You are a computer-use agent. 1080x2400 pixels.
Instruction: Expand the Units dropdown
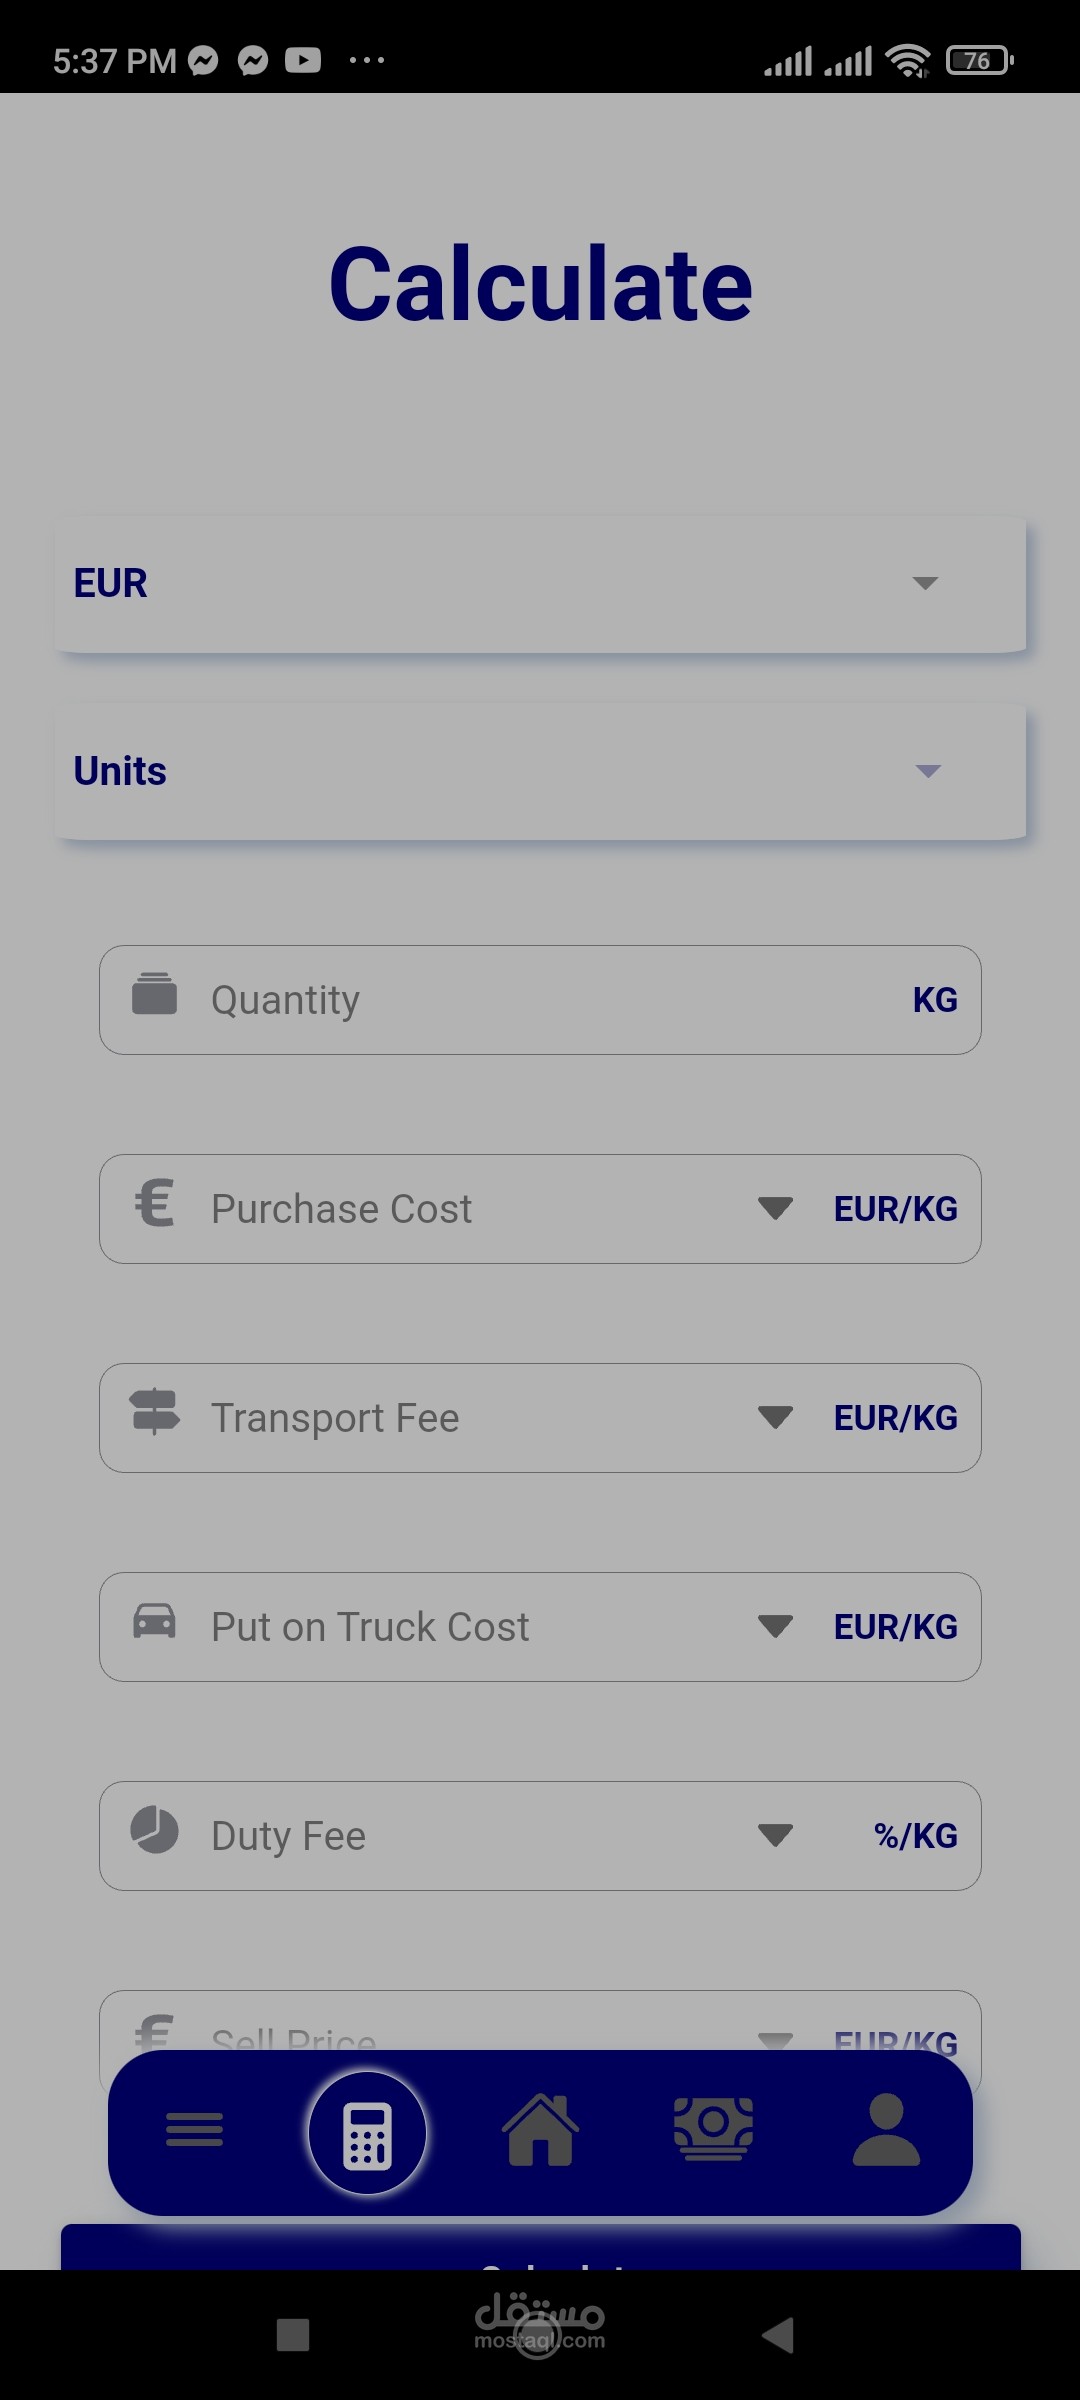point(928,771)
